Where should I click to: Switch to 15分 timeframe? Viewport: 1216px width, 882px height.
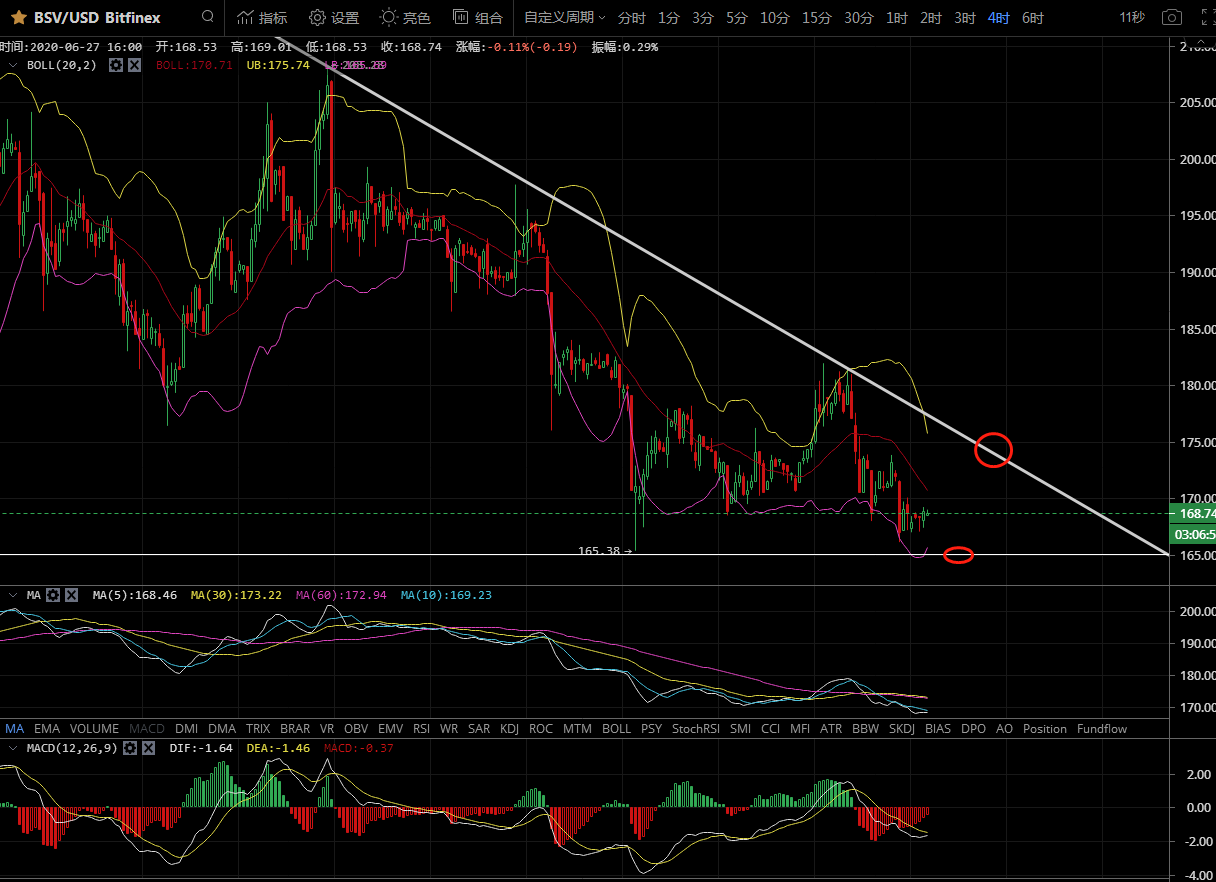[816, 18]
